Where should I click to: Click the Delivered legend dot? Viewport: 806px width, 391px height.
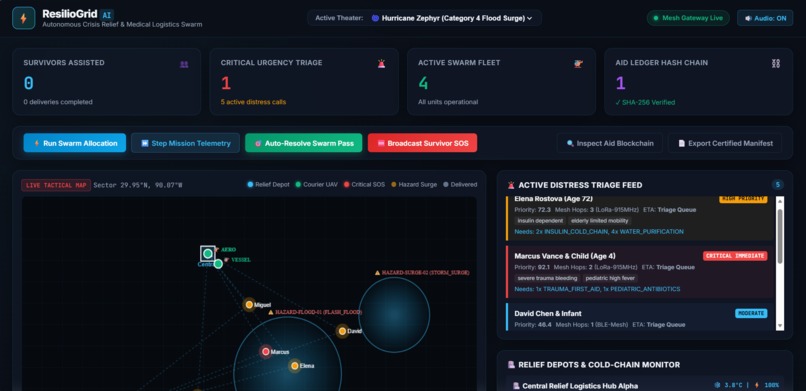tap(446, 184)
